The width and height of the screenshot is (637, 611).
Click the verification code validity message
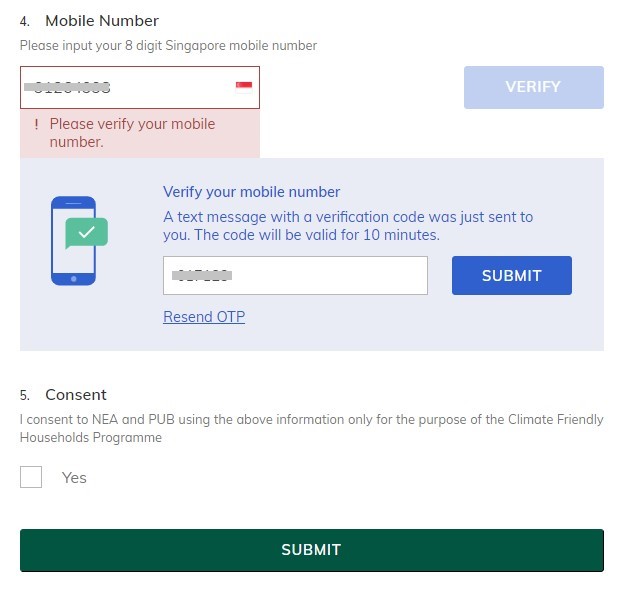[x=348, y=226]
